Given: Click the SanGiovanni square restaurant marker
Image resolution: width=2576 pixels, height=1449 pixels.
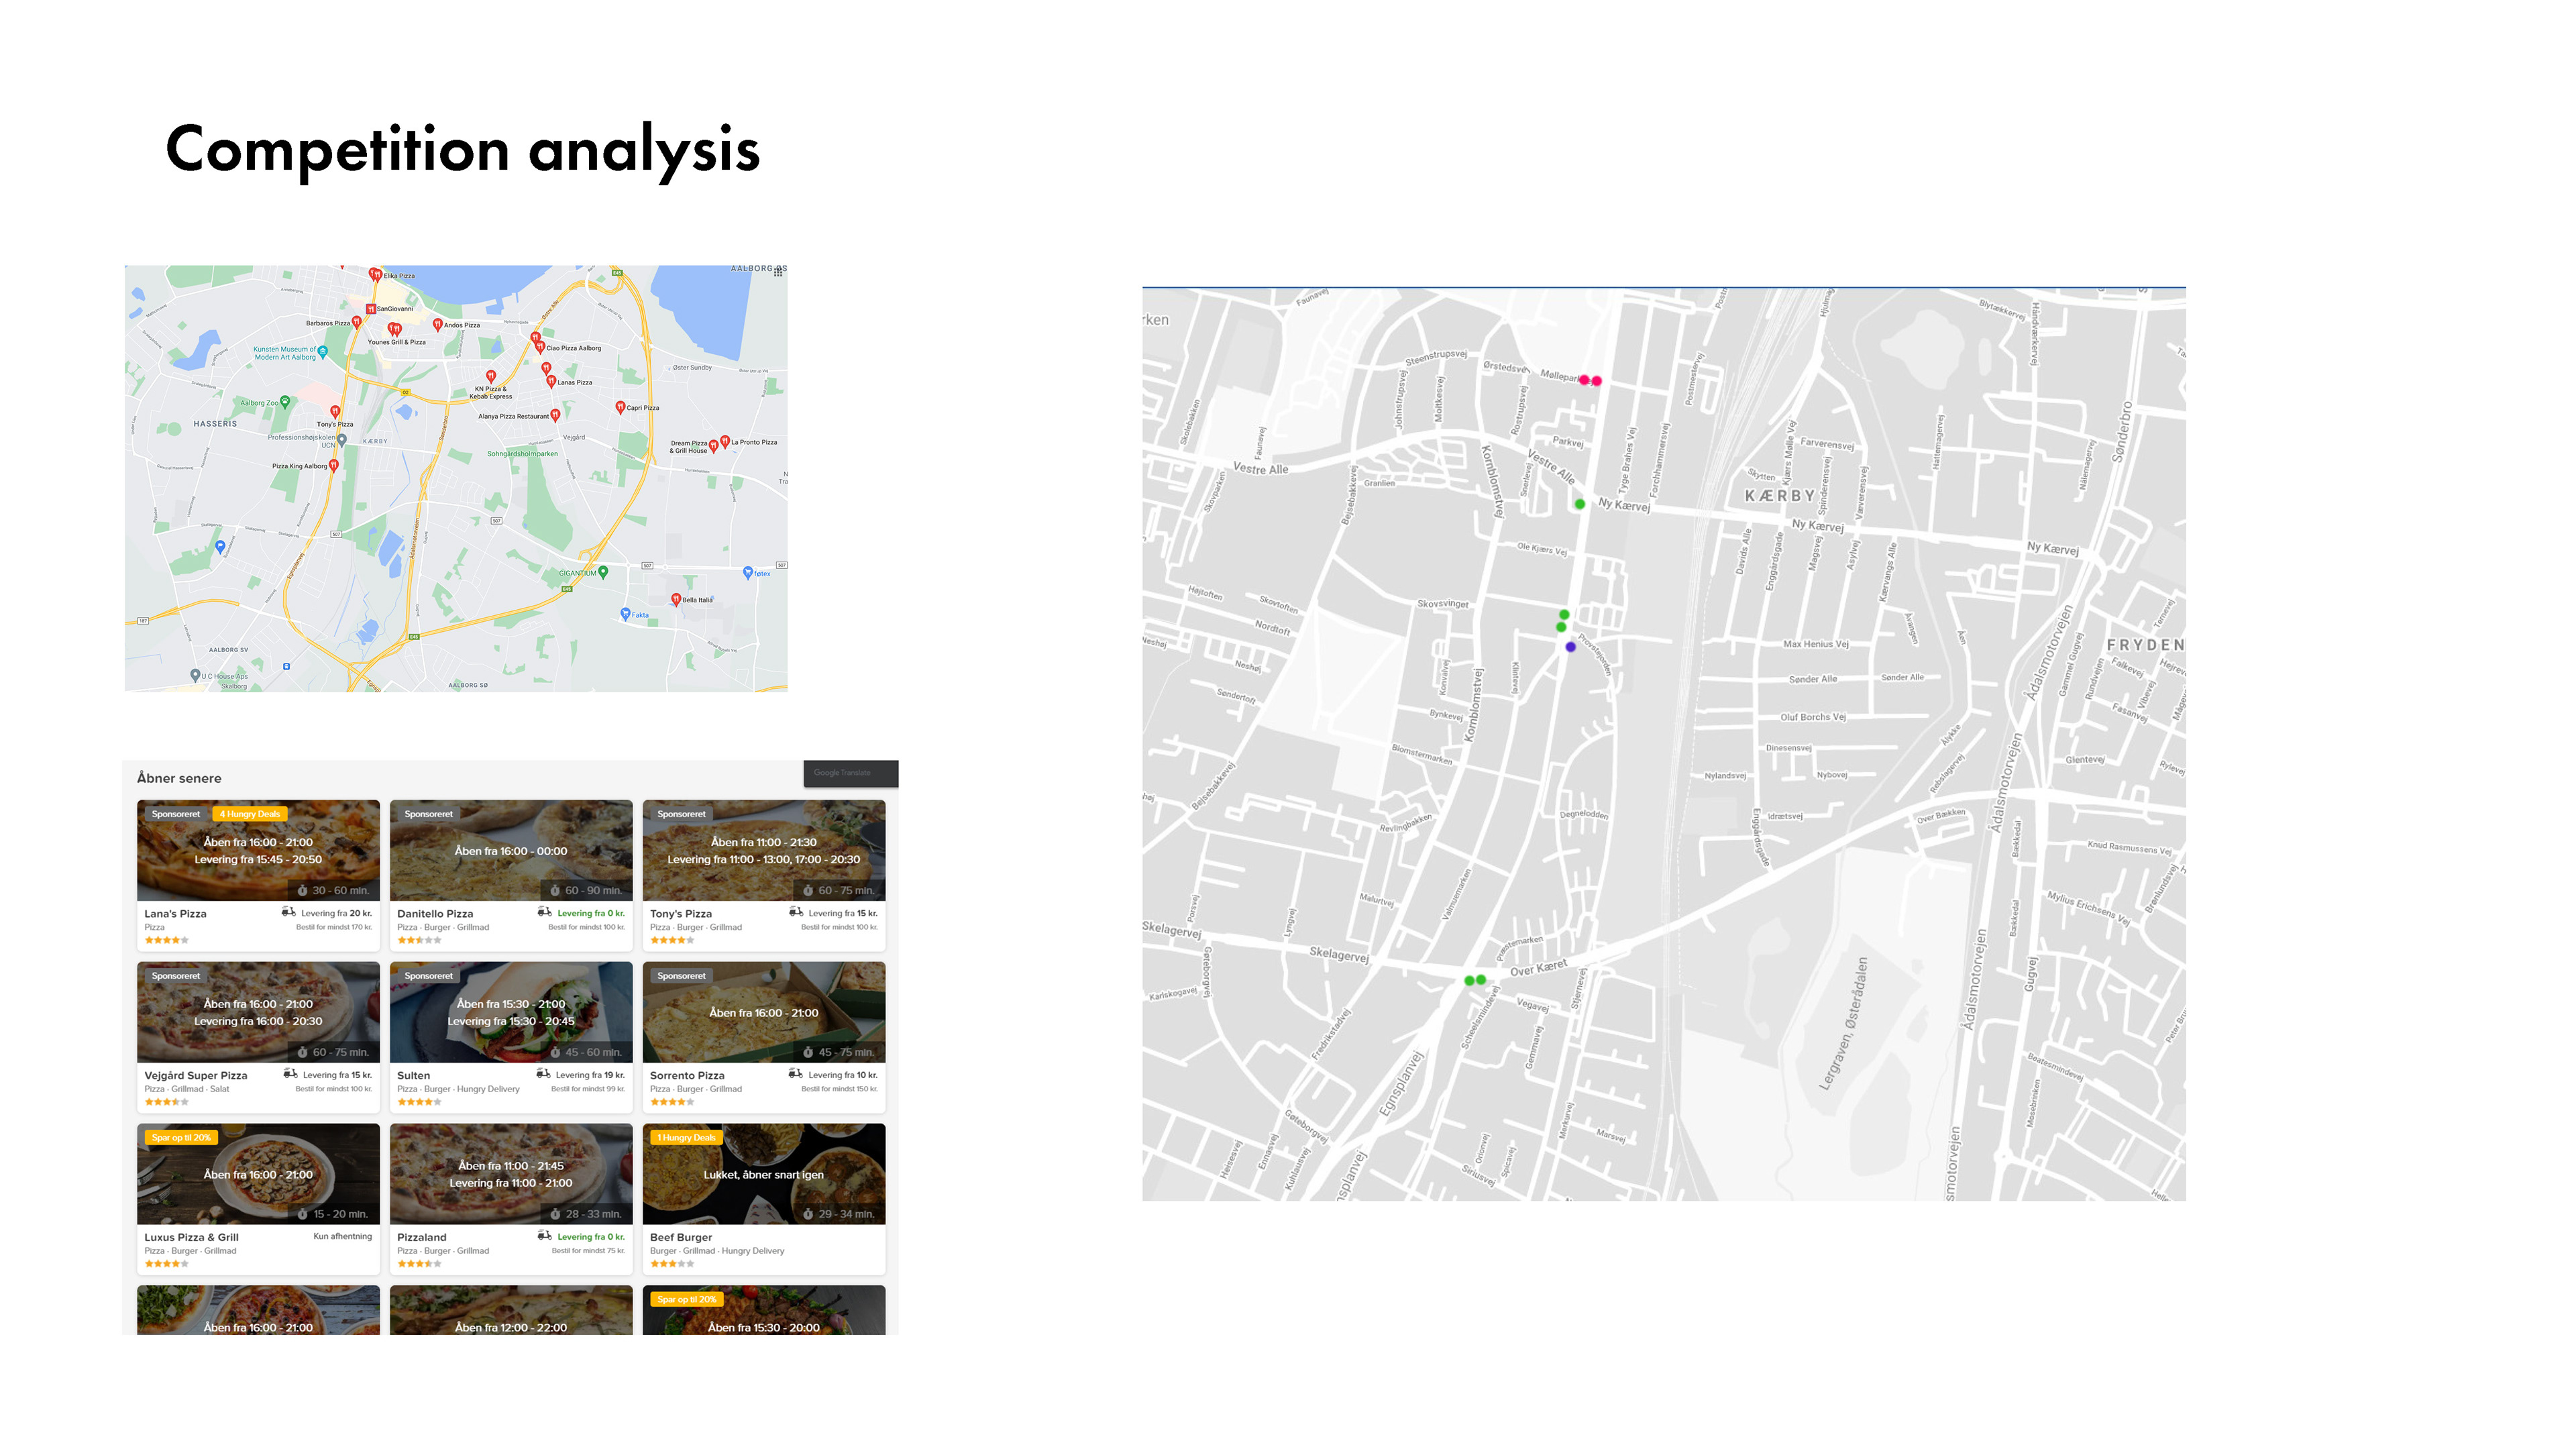Looking at the screenshot, I should pos(371,309).
